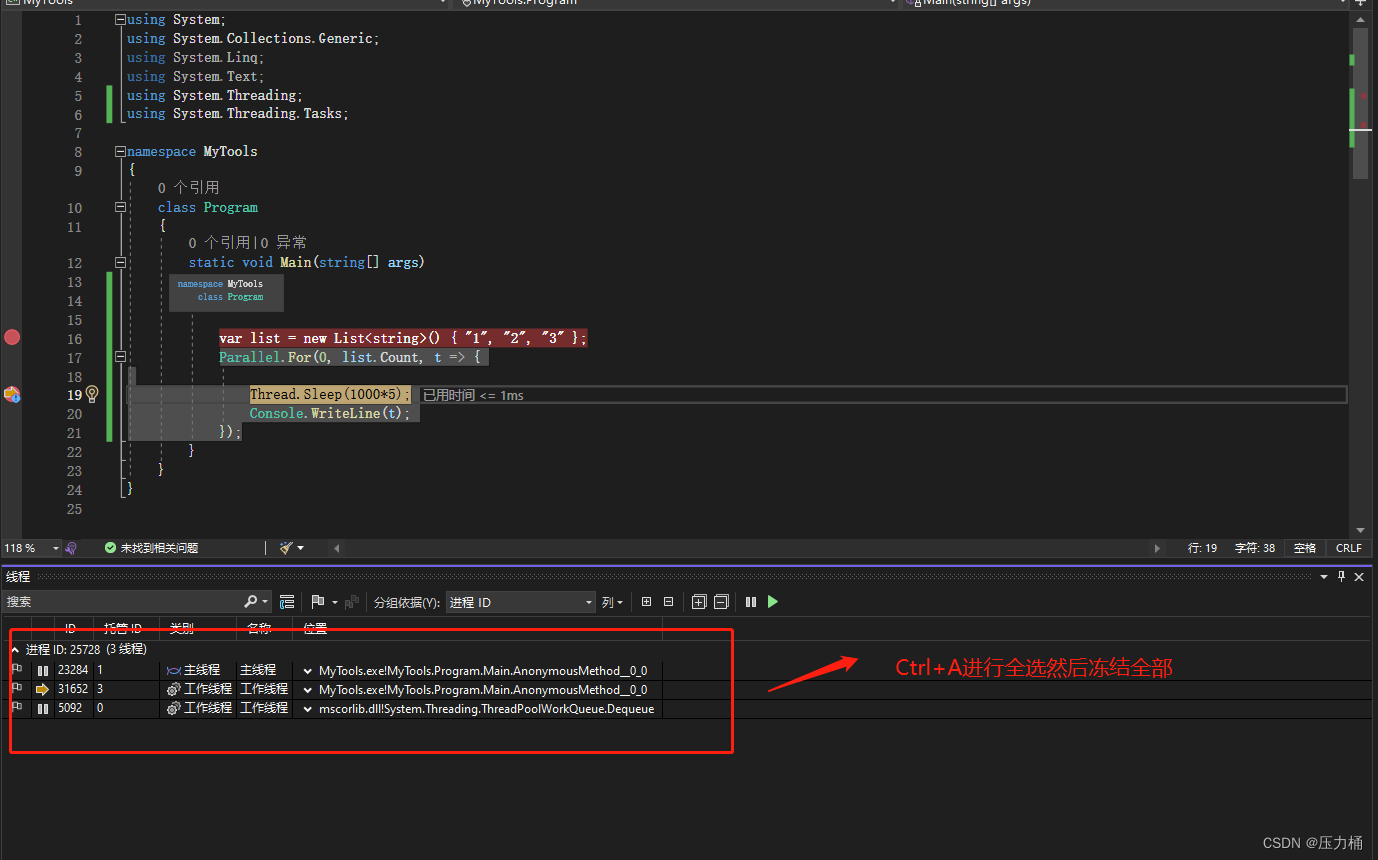This screenshot has width=1378, height=860.
Task: Toggle auto-hide pin on threads panel
Action: (x=1341, y=577)
